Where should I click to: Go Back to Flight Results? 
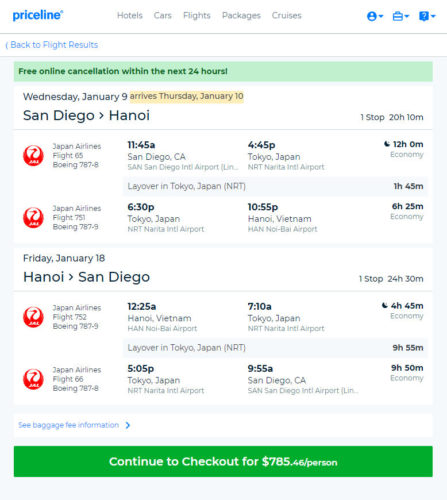pos(52,45)
